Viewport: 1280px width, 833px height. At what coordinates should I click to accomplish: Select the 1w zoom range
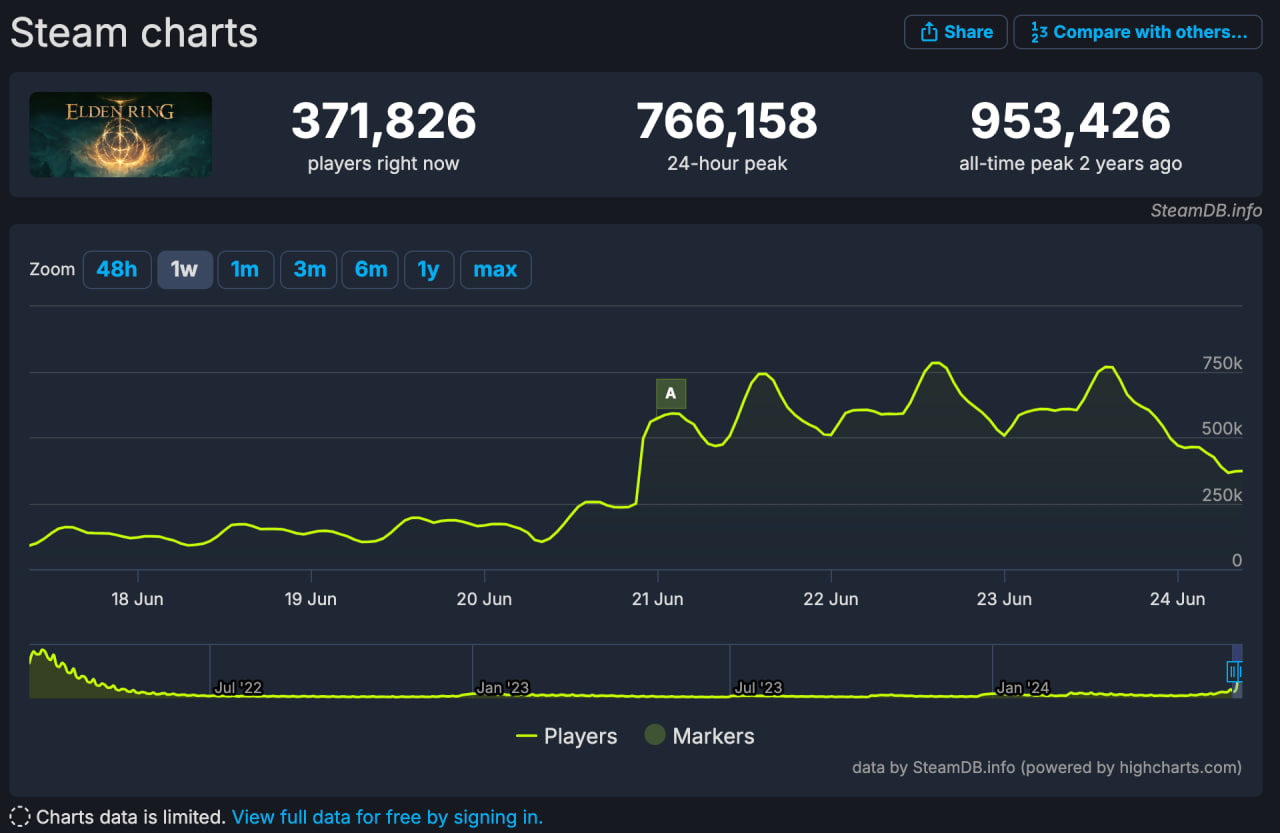click(x=185, y=269)
